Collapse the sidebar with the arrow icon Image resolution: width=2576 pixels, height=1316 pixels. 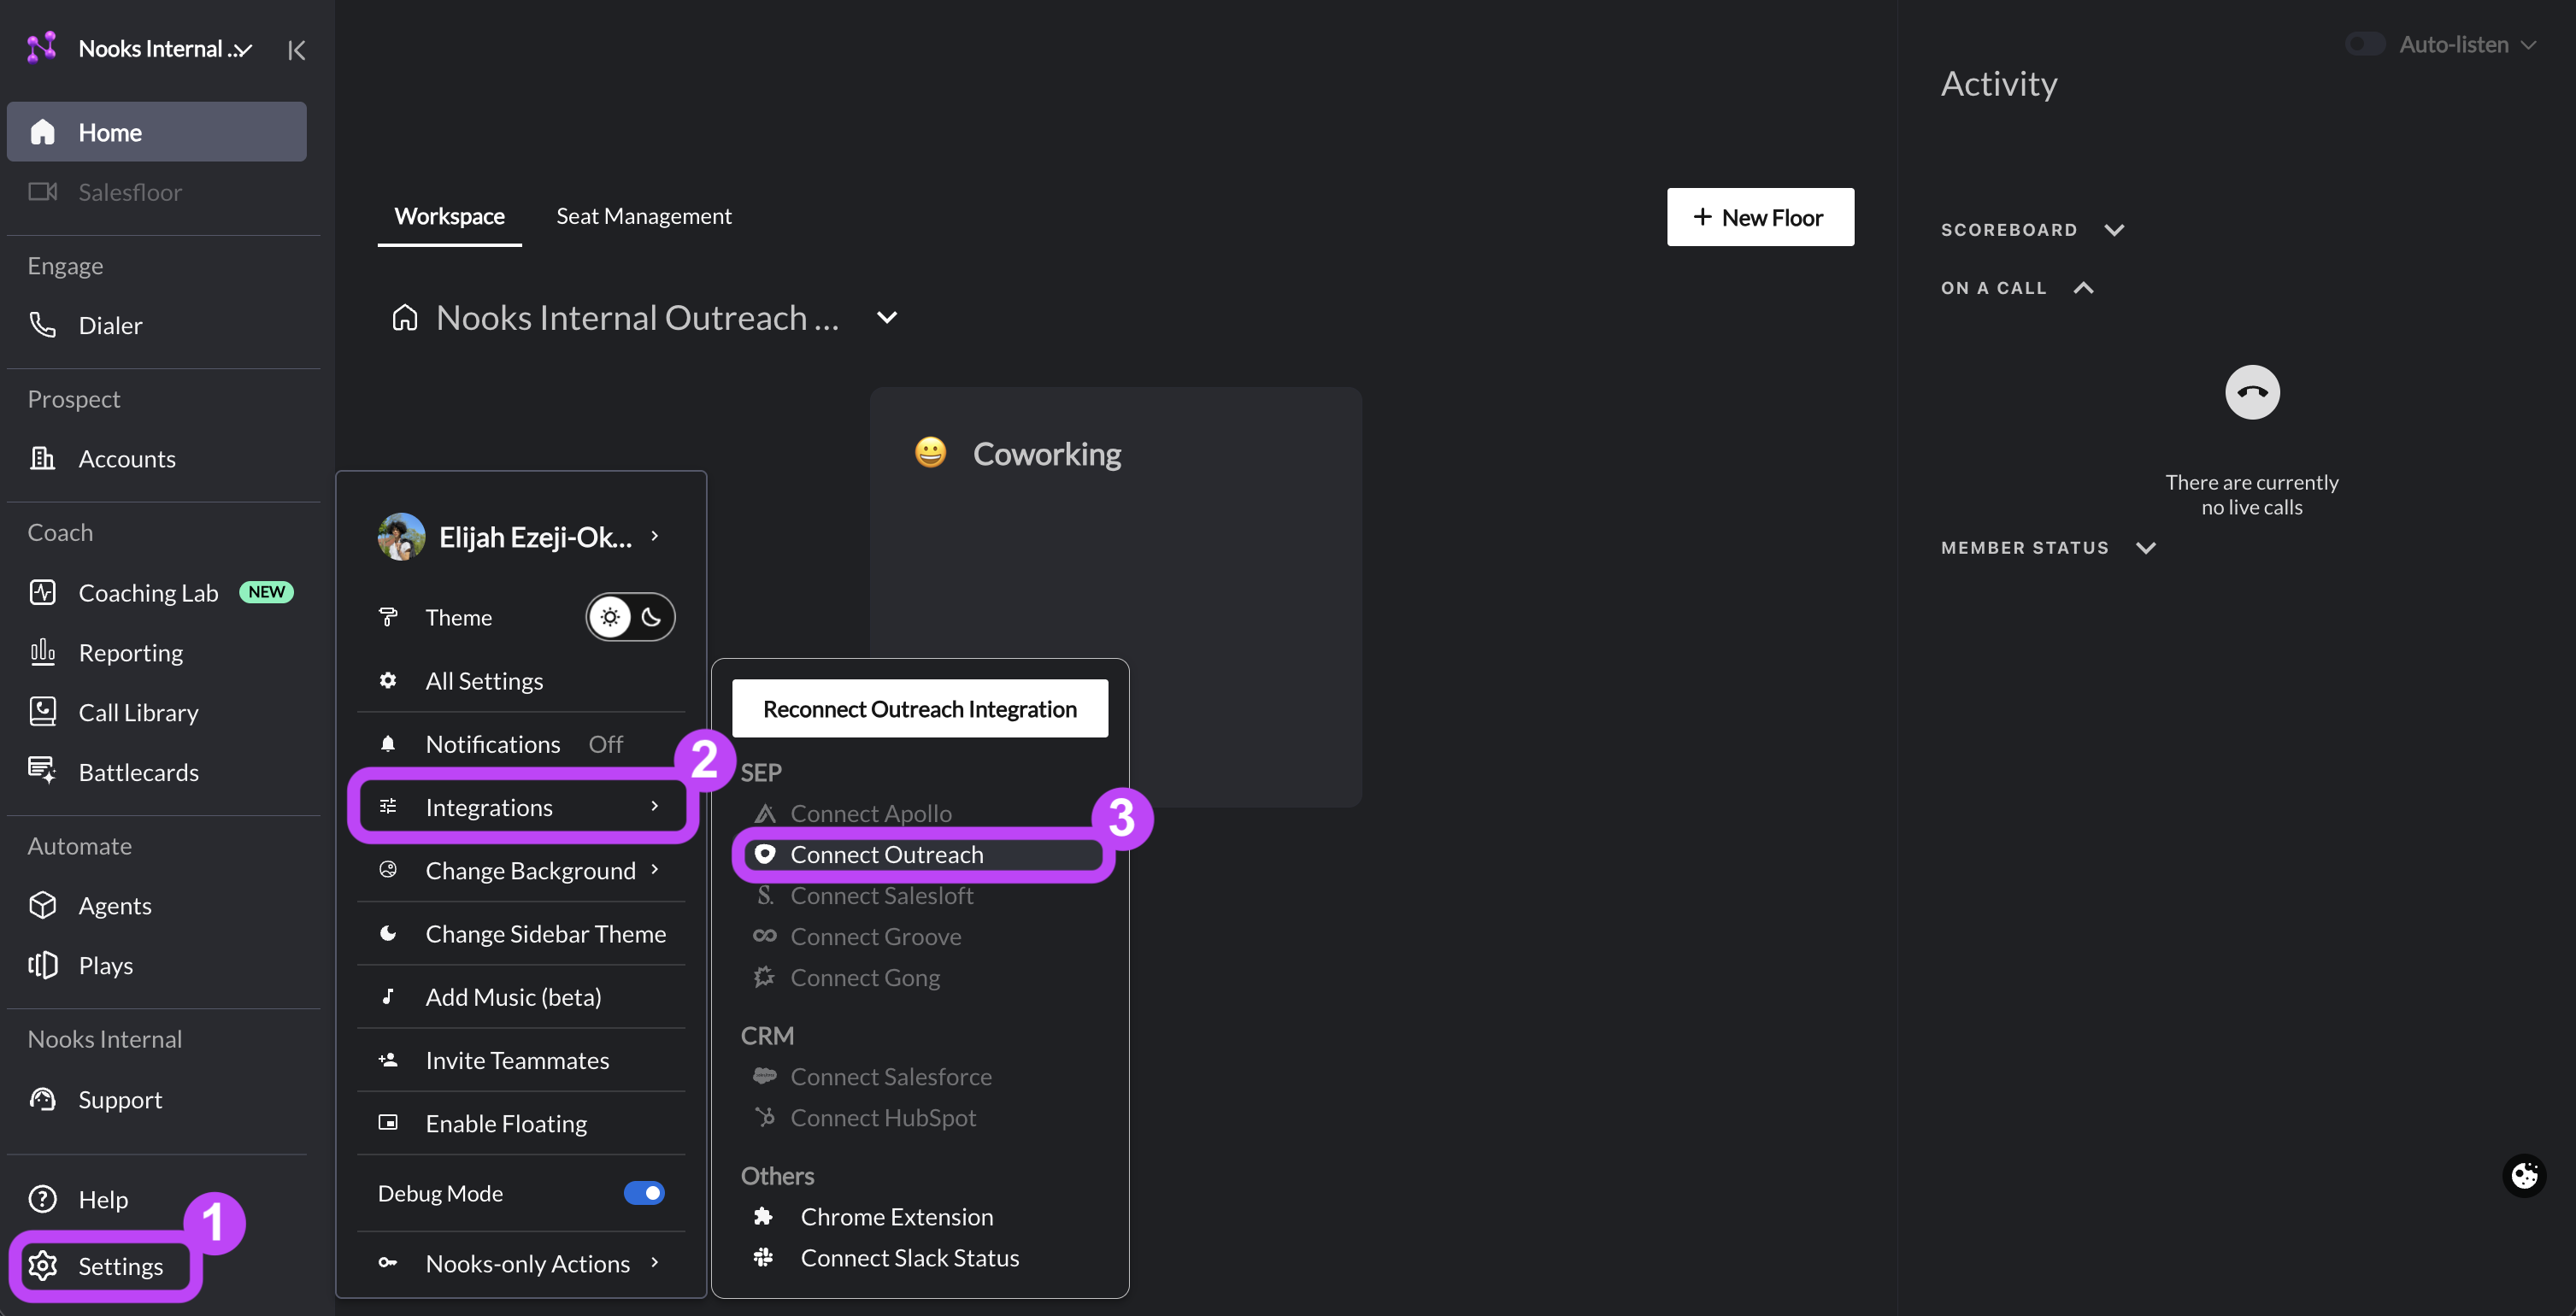click(x=296, y=50)
